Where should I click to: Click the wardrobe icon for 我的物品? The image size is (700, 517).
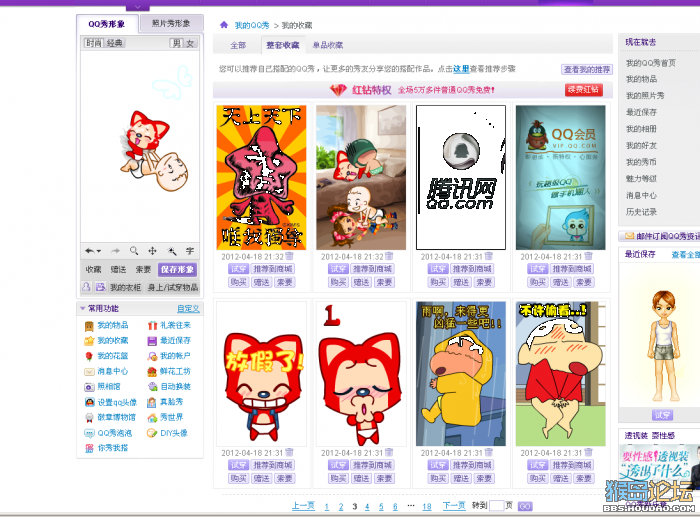tap(89, 326)
